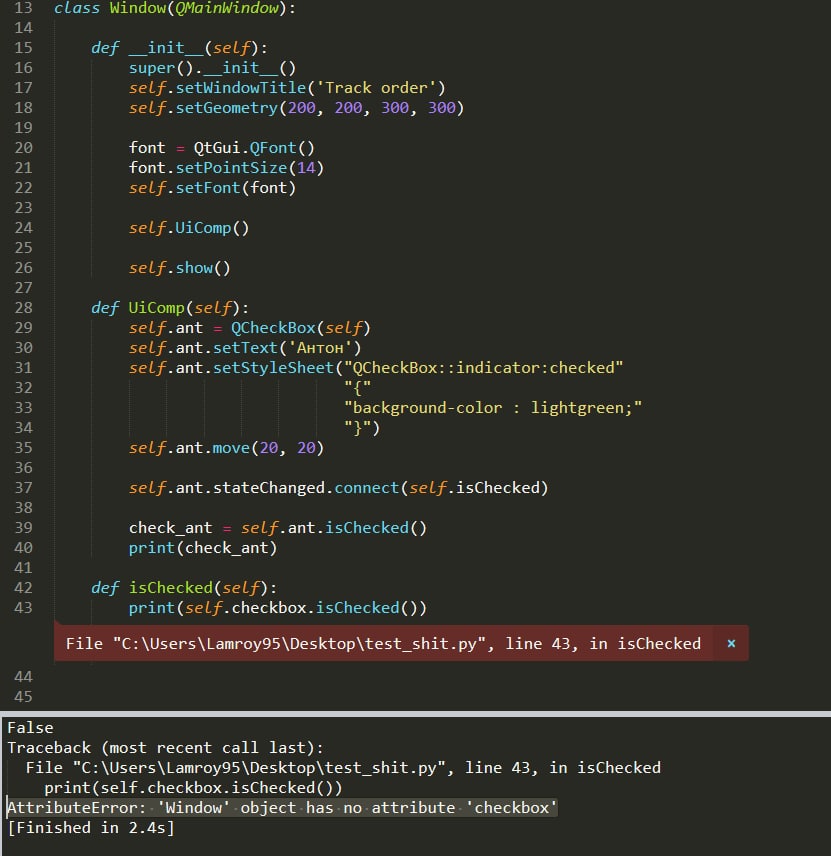
Task: Click '[Finished in 2.4s]' status text
Action: click(91, 828)
